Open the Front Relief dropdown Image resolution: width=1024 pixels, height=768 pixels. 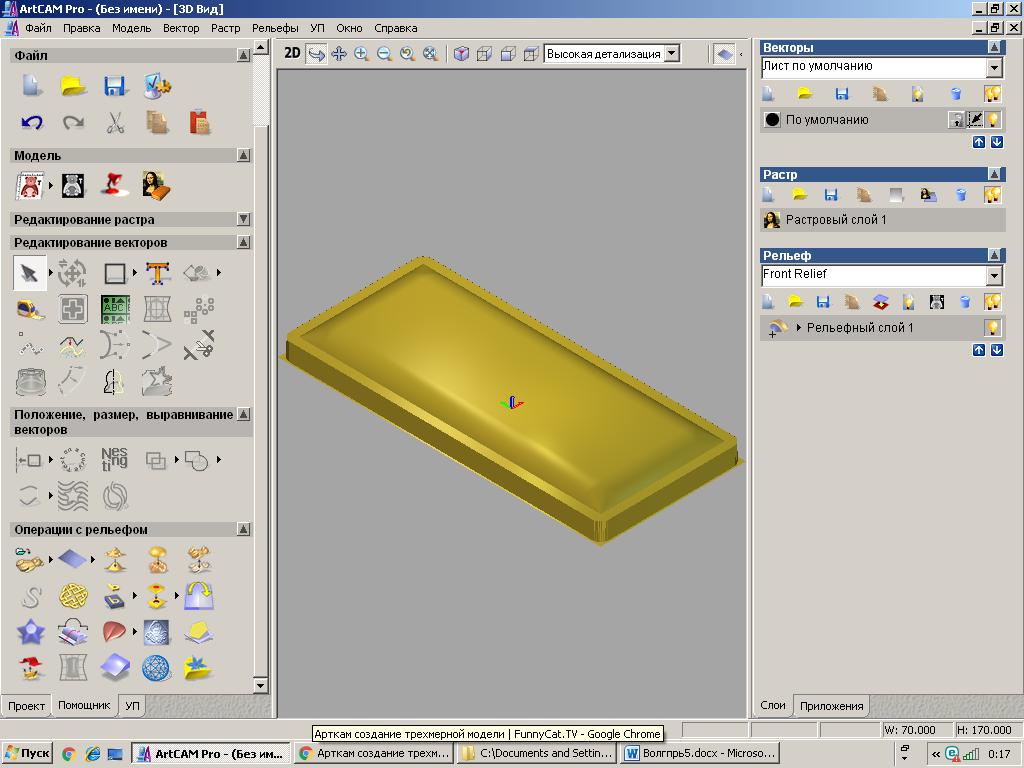point(994,275)
